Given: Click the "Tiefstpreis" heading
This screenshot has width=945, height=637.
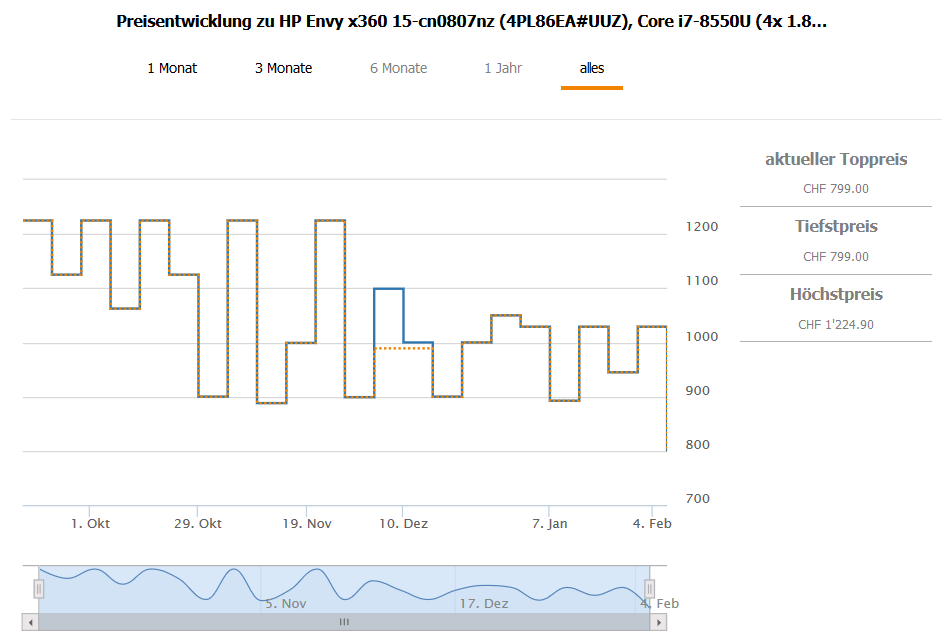Looking at the screenshot, I should [836, 227].
